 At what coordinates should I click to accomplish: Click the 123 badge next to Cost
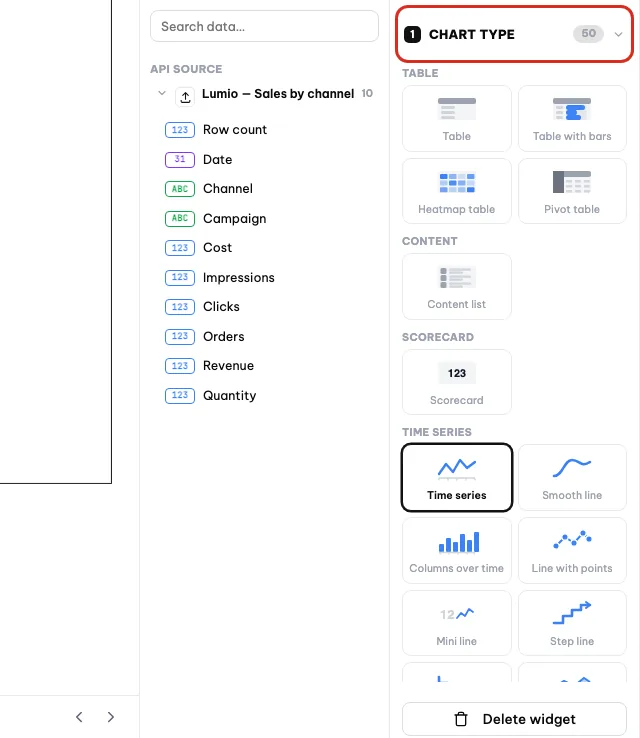tap(180, 248)
